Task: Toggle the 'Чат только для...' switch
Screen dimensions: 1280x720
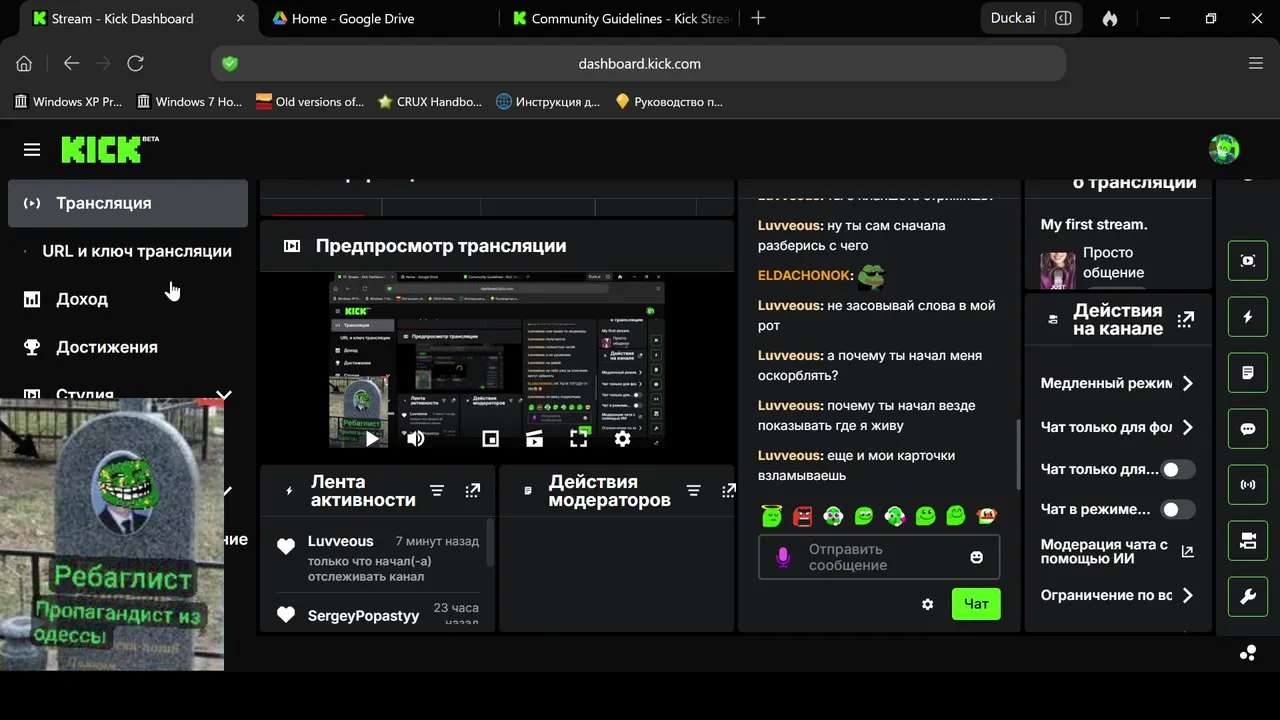Action: pos(1178,469)
